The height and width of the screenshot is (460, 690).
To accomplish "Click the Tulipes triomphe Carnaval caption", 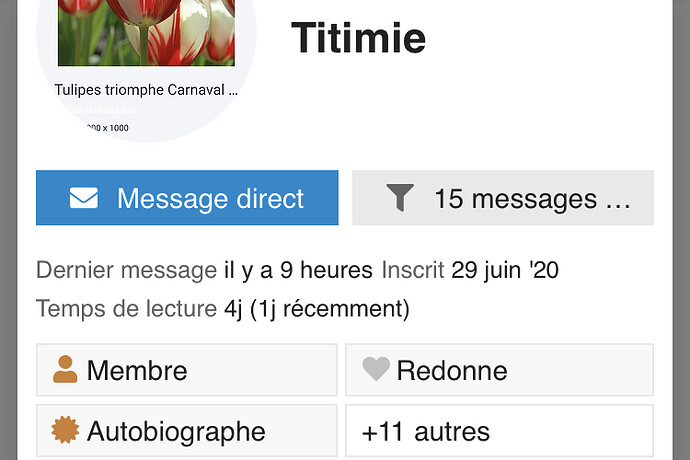I will pyautogui.click(x=146, y=90).
